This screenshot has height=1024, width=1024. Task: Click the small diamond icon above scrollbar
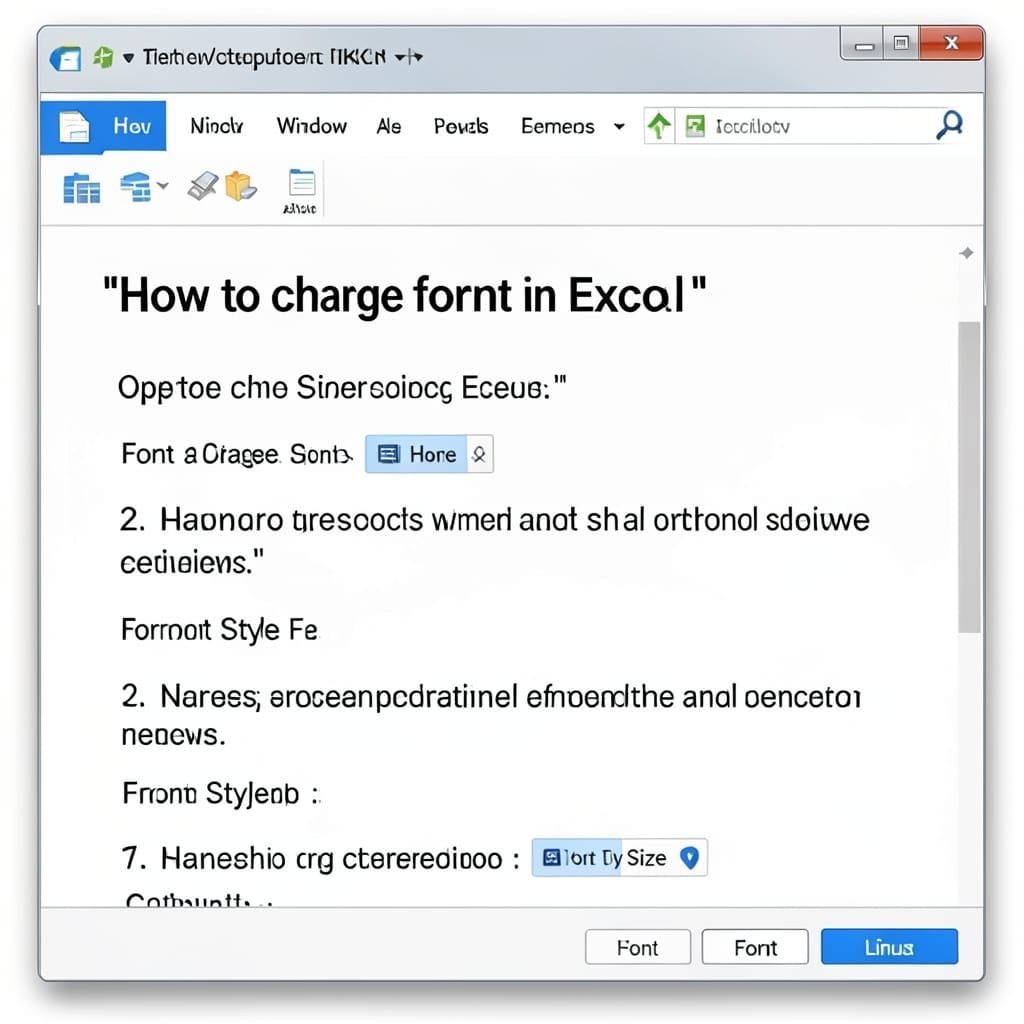click(967, 253)
